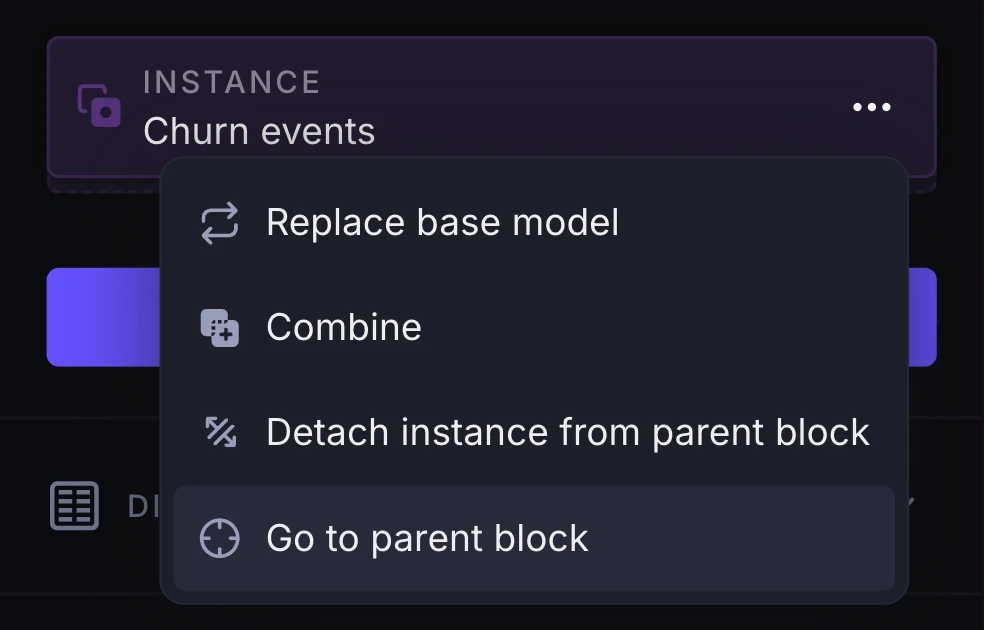
Task: Click the Churn events block name
Action: point(259,131)
